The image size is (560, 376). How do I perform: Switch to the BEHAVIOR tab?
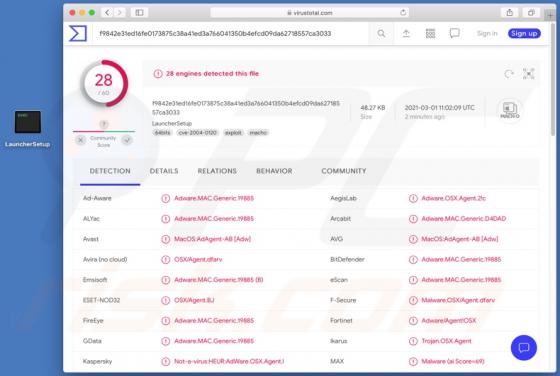coord(274,171)
